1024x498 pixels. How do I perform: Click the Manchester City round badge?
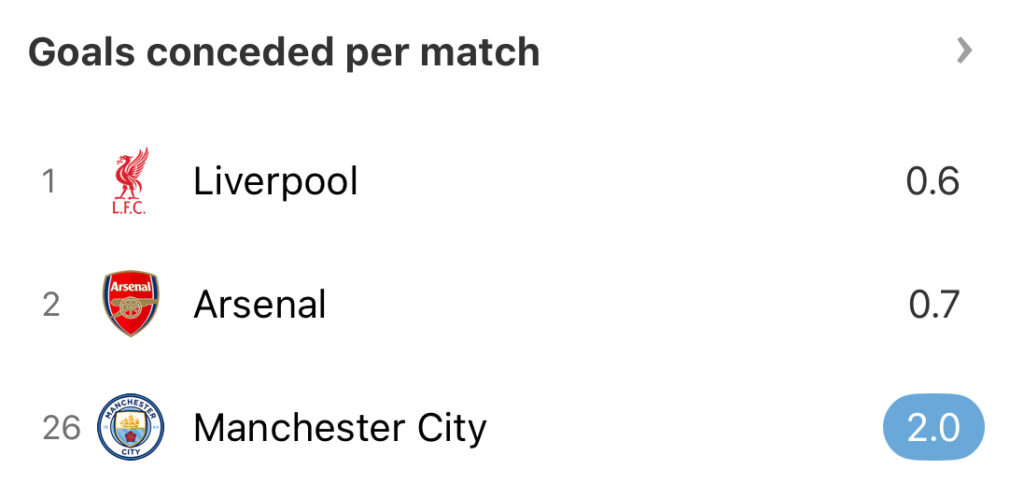pos(131,427)
